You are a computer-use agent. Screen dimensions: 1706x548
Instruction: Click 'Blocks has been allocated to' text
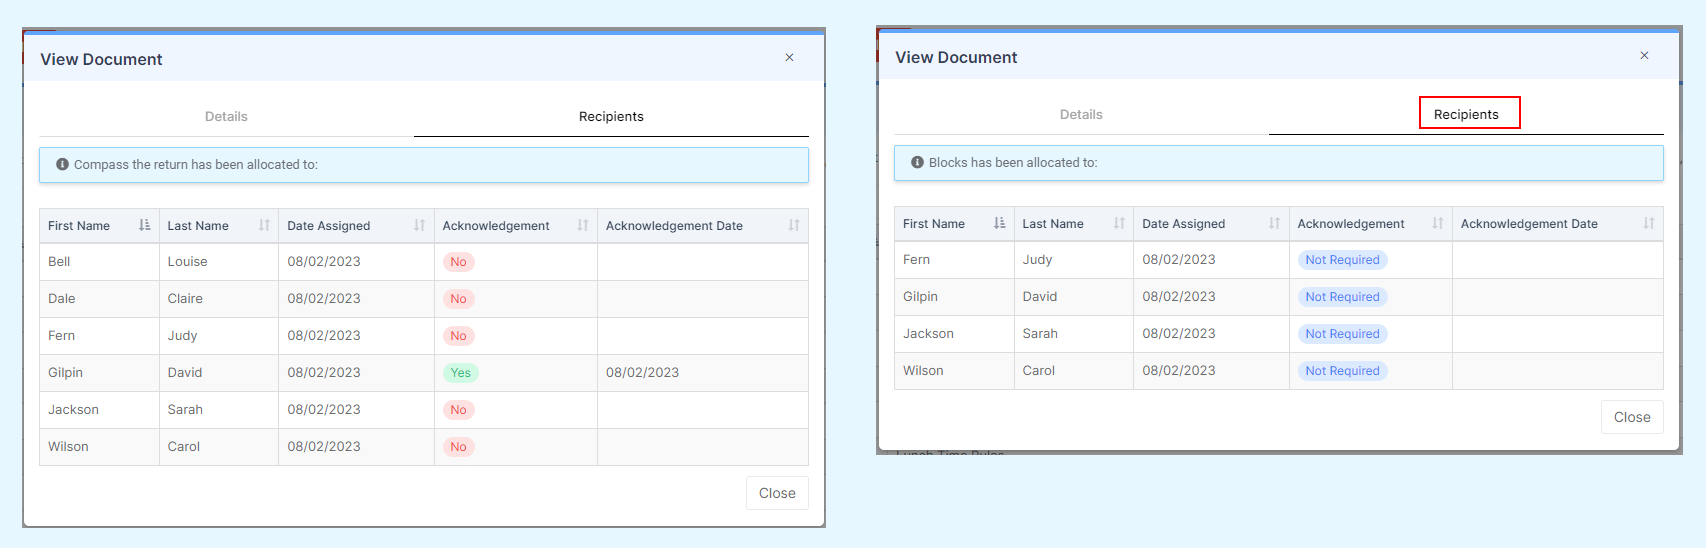coord(1013,163)
